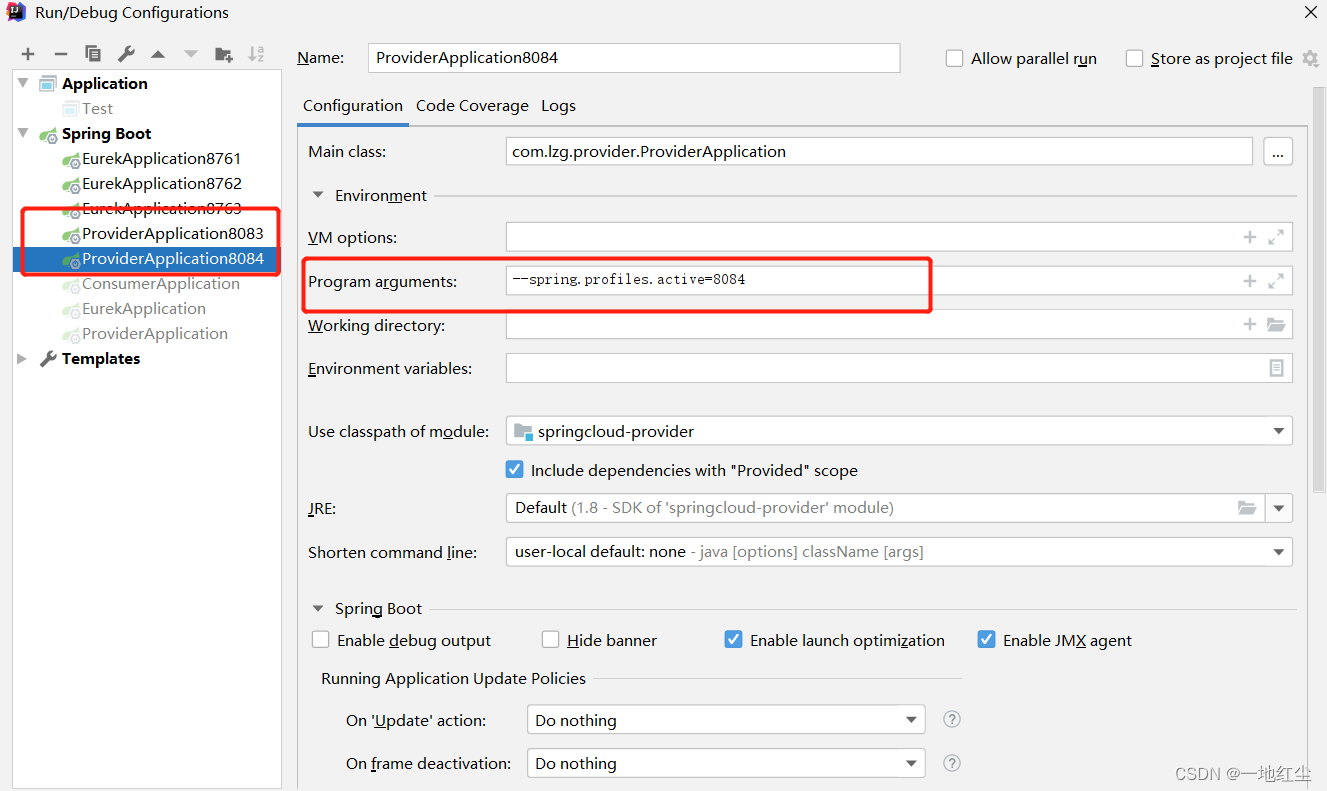Create new folder in toolbar
Viewport: 1327px width, 791px height.
coord(223,54)
